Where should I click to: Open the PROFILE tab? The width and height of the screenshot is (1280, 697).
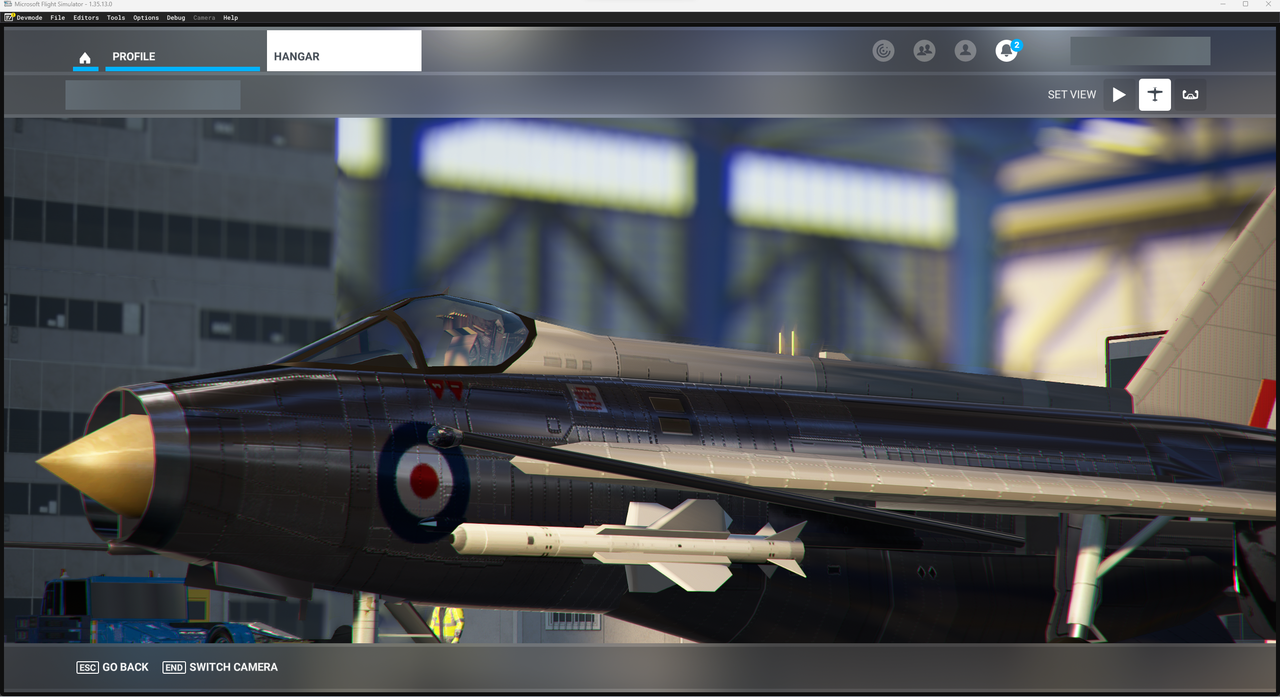[x=181, y=56]
